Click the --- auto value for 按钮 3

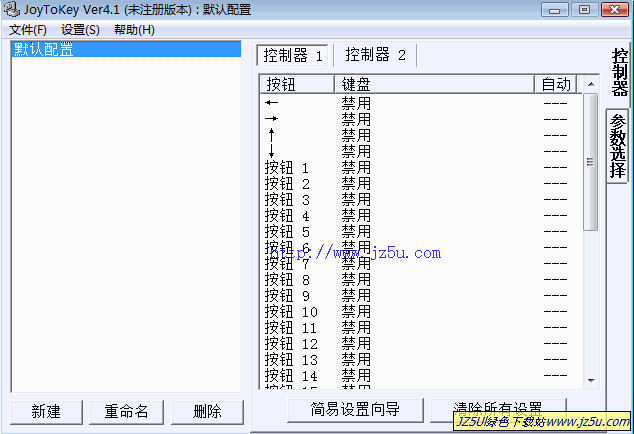tap(555, 199)
